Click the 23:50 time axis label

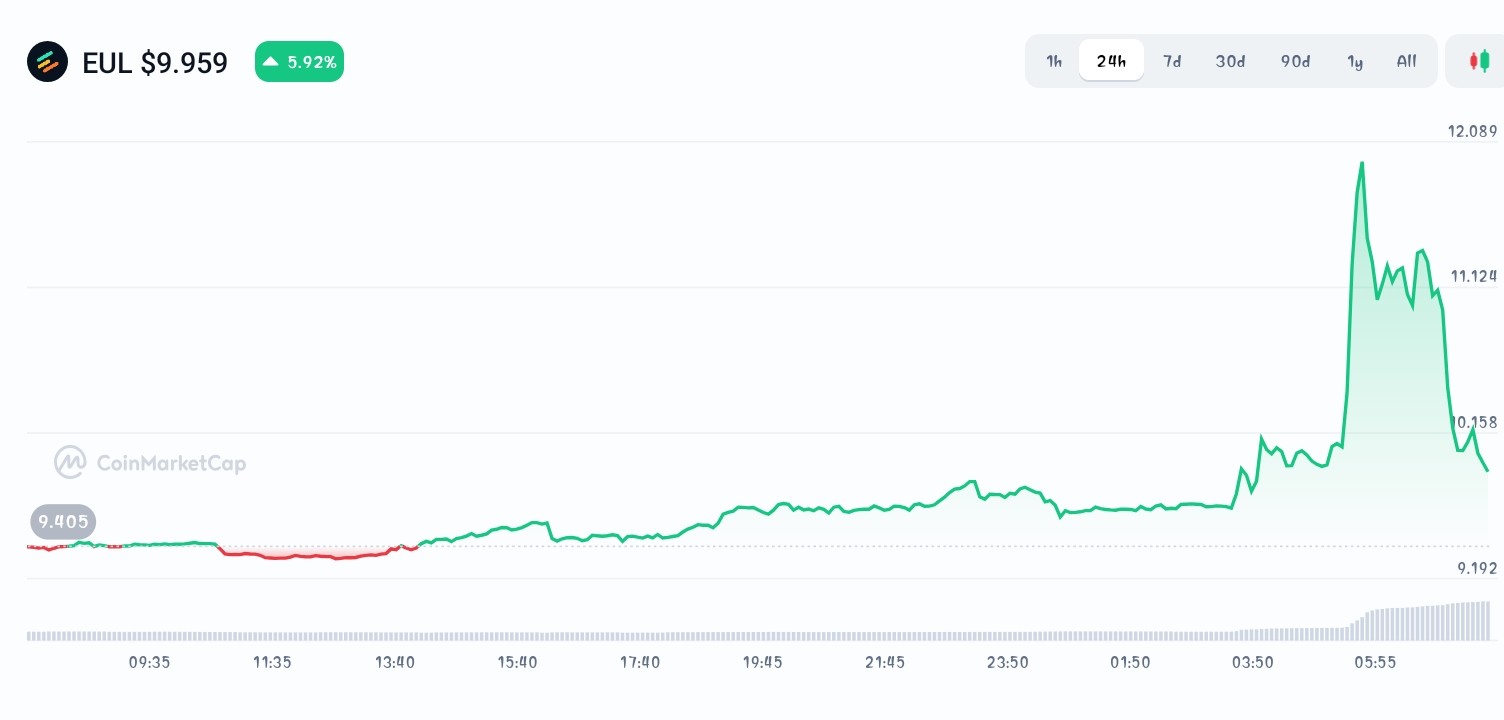1007,662
